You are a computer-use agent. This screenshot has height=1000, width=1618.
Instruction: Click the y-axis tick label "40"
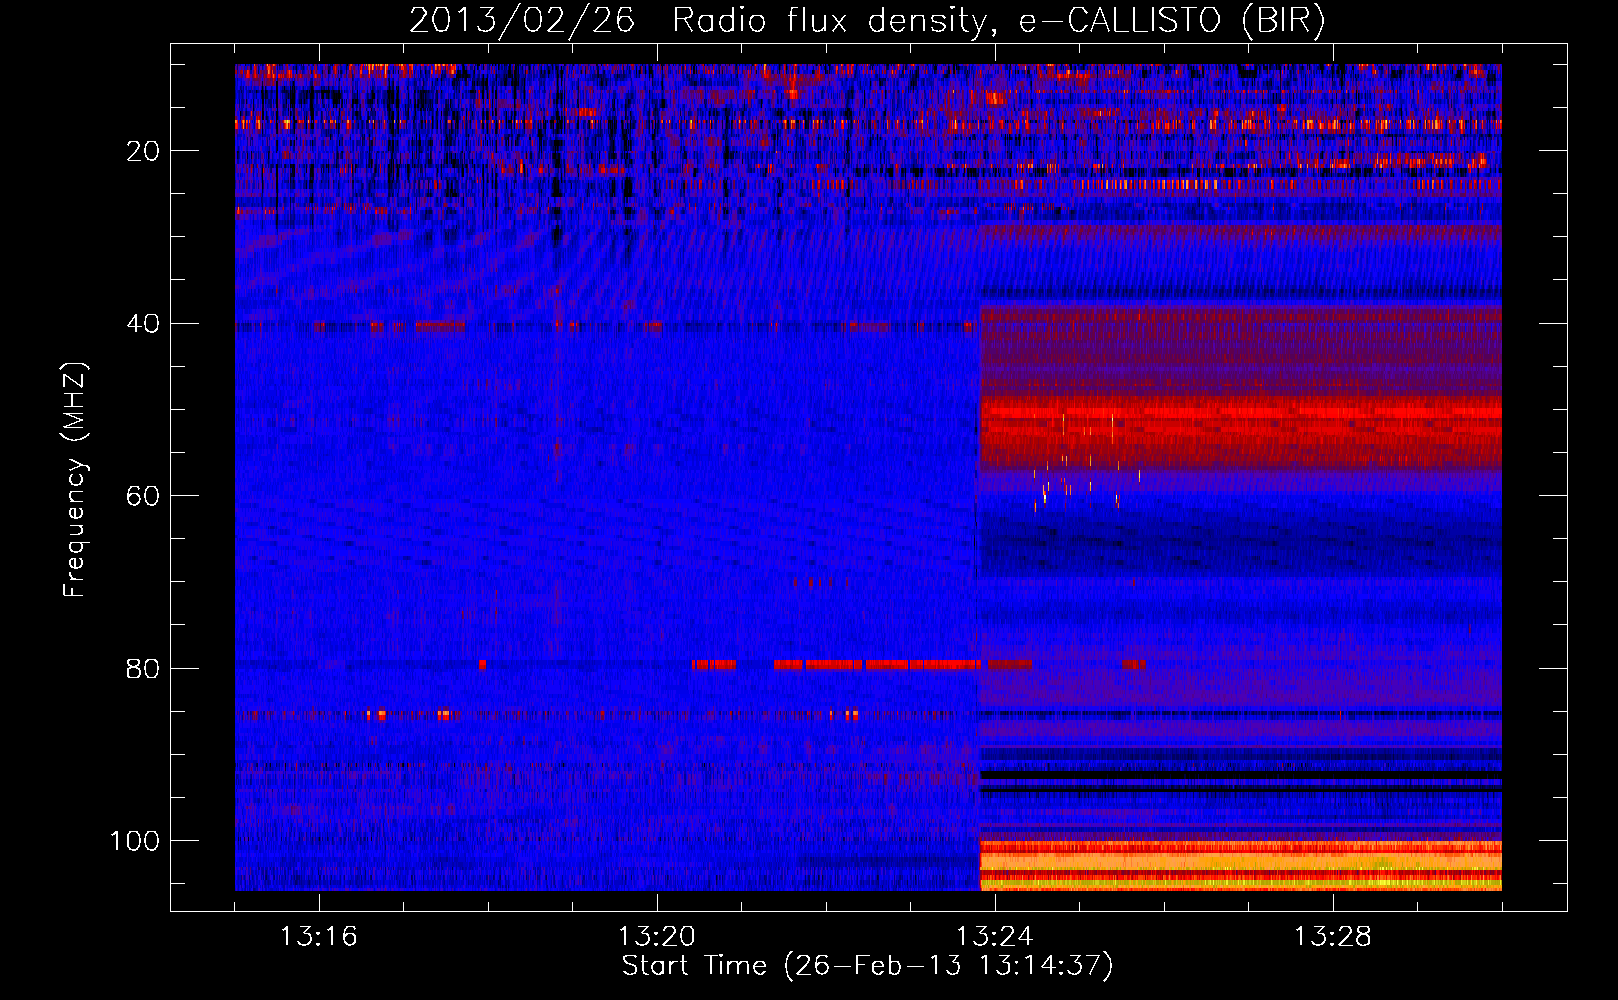coord(144,324)
